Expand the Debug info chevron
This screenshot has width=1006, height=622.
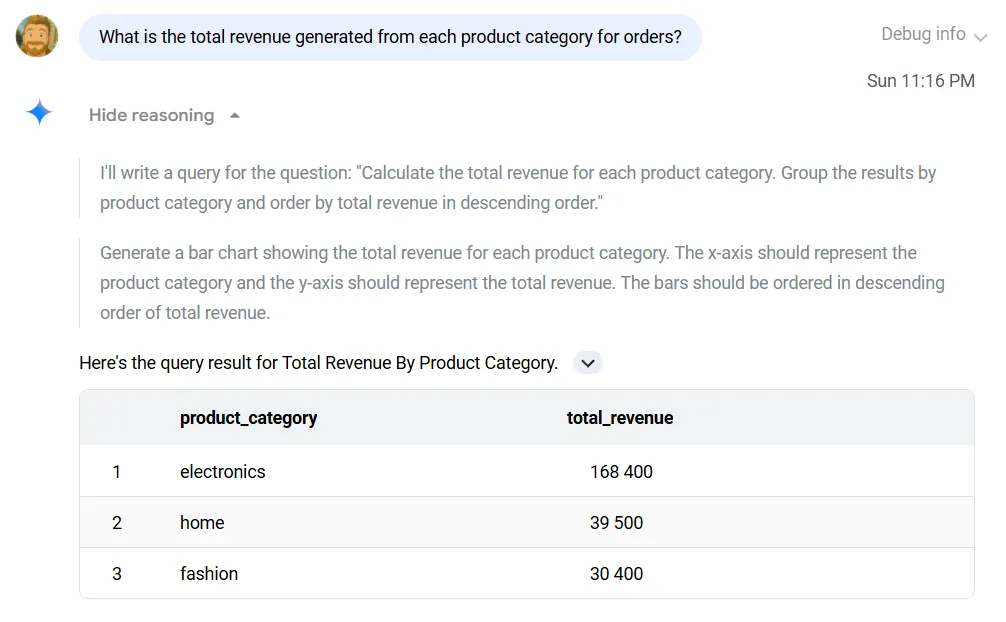[x=980, y=37]
